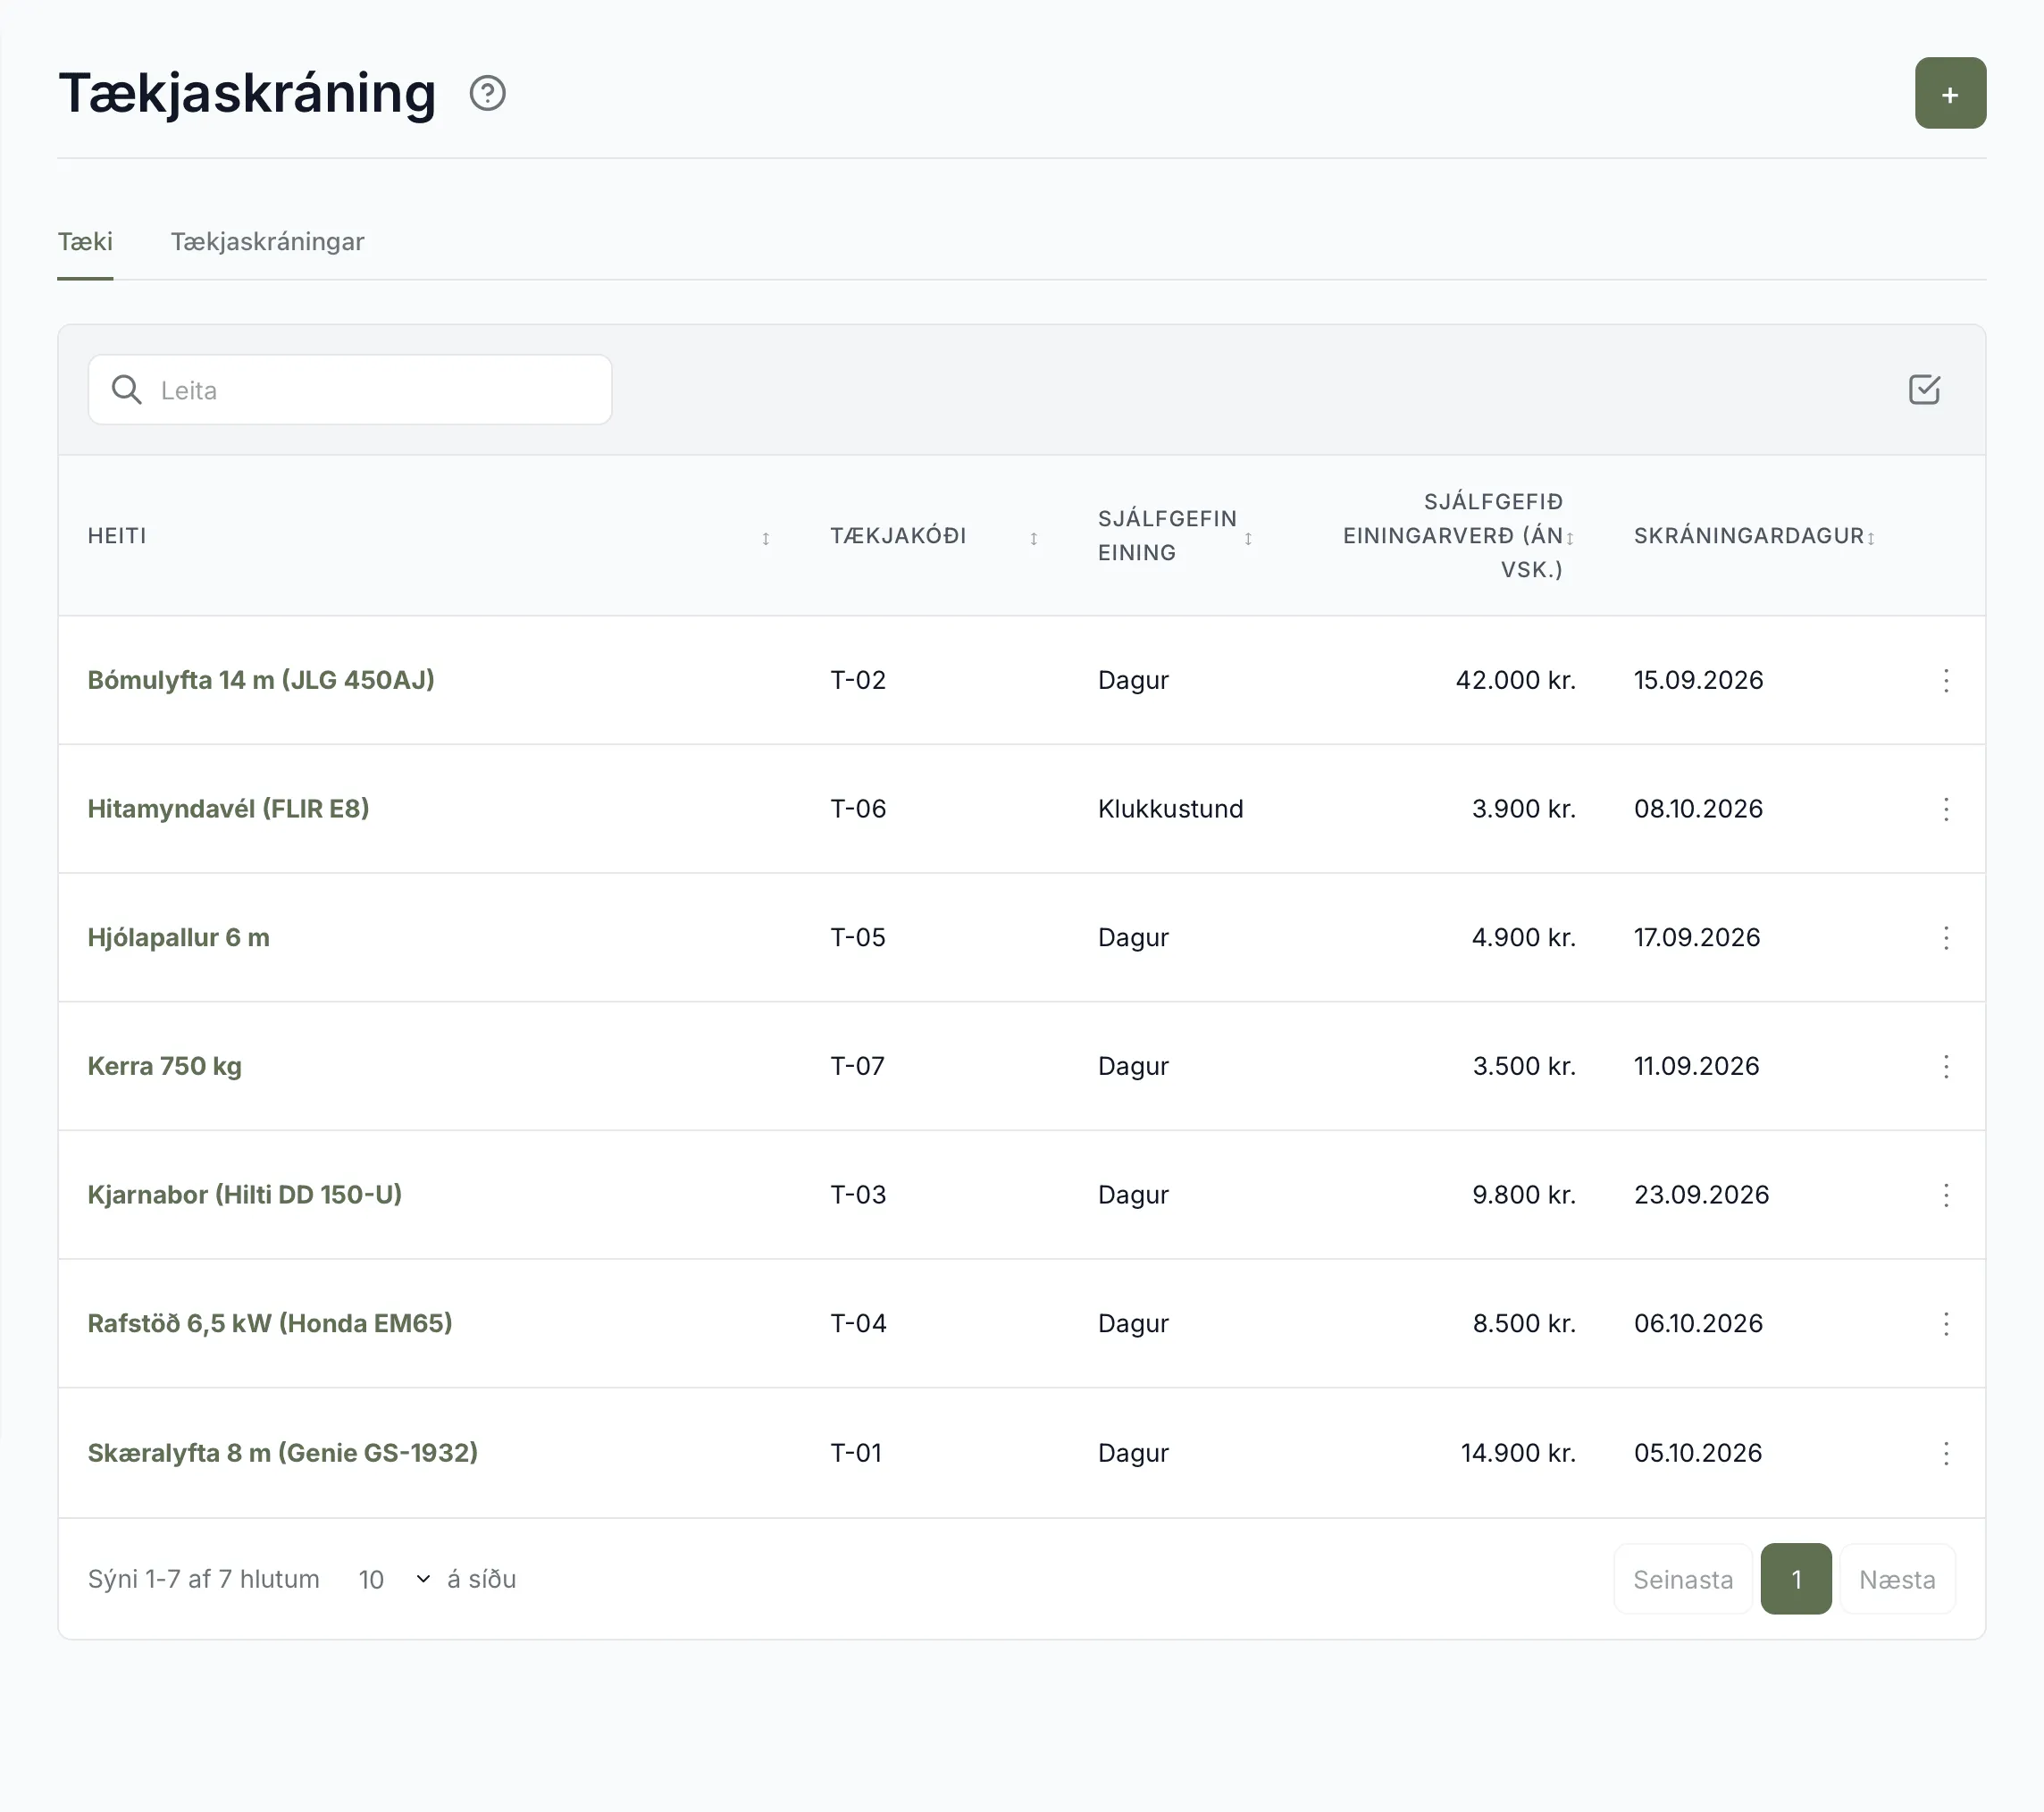This screenshot has height=1812, width=2044.
Task: Click the 06.10.2026 date cell
Action: tap(1698, 1324)
